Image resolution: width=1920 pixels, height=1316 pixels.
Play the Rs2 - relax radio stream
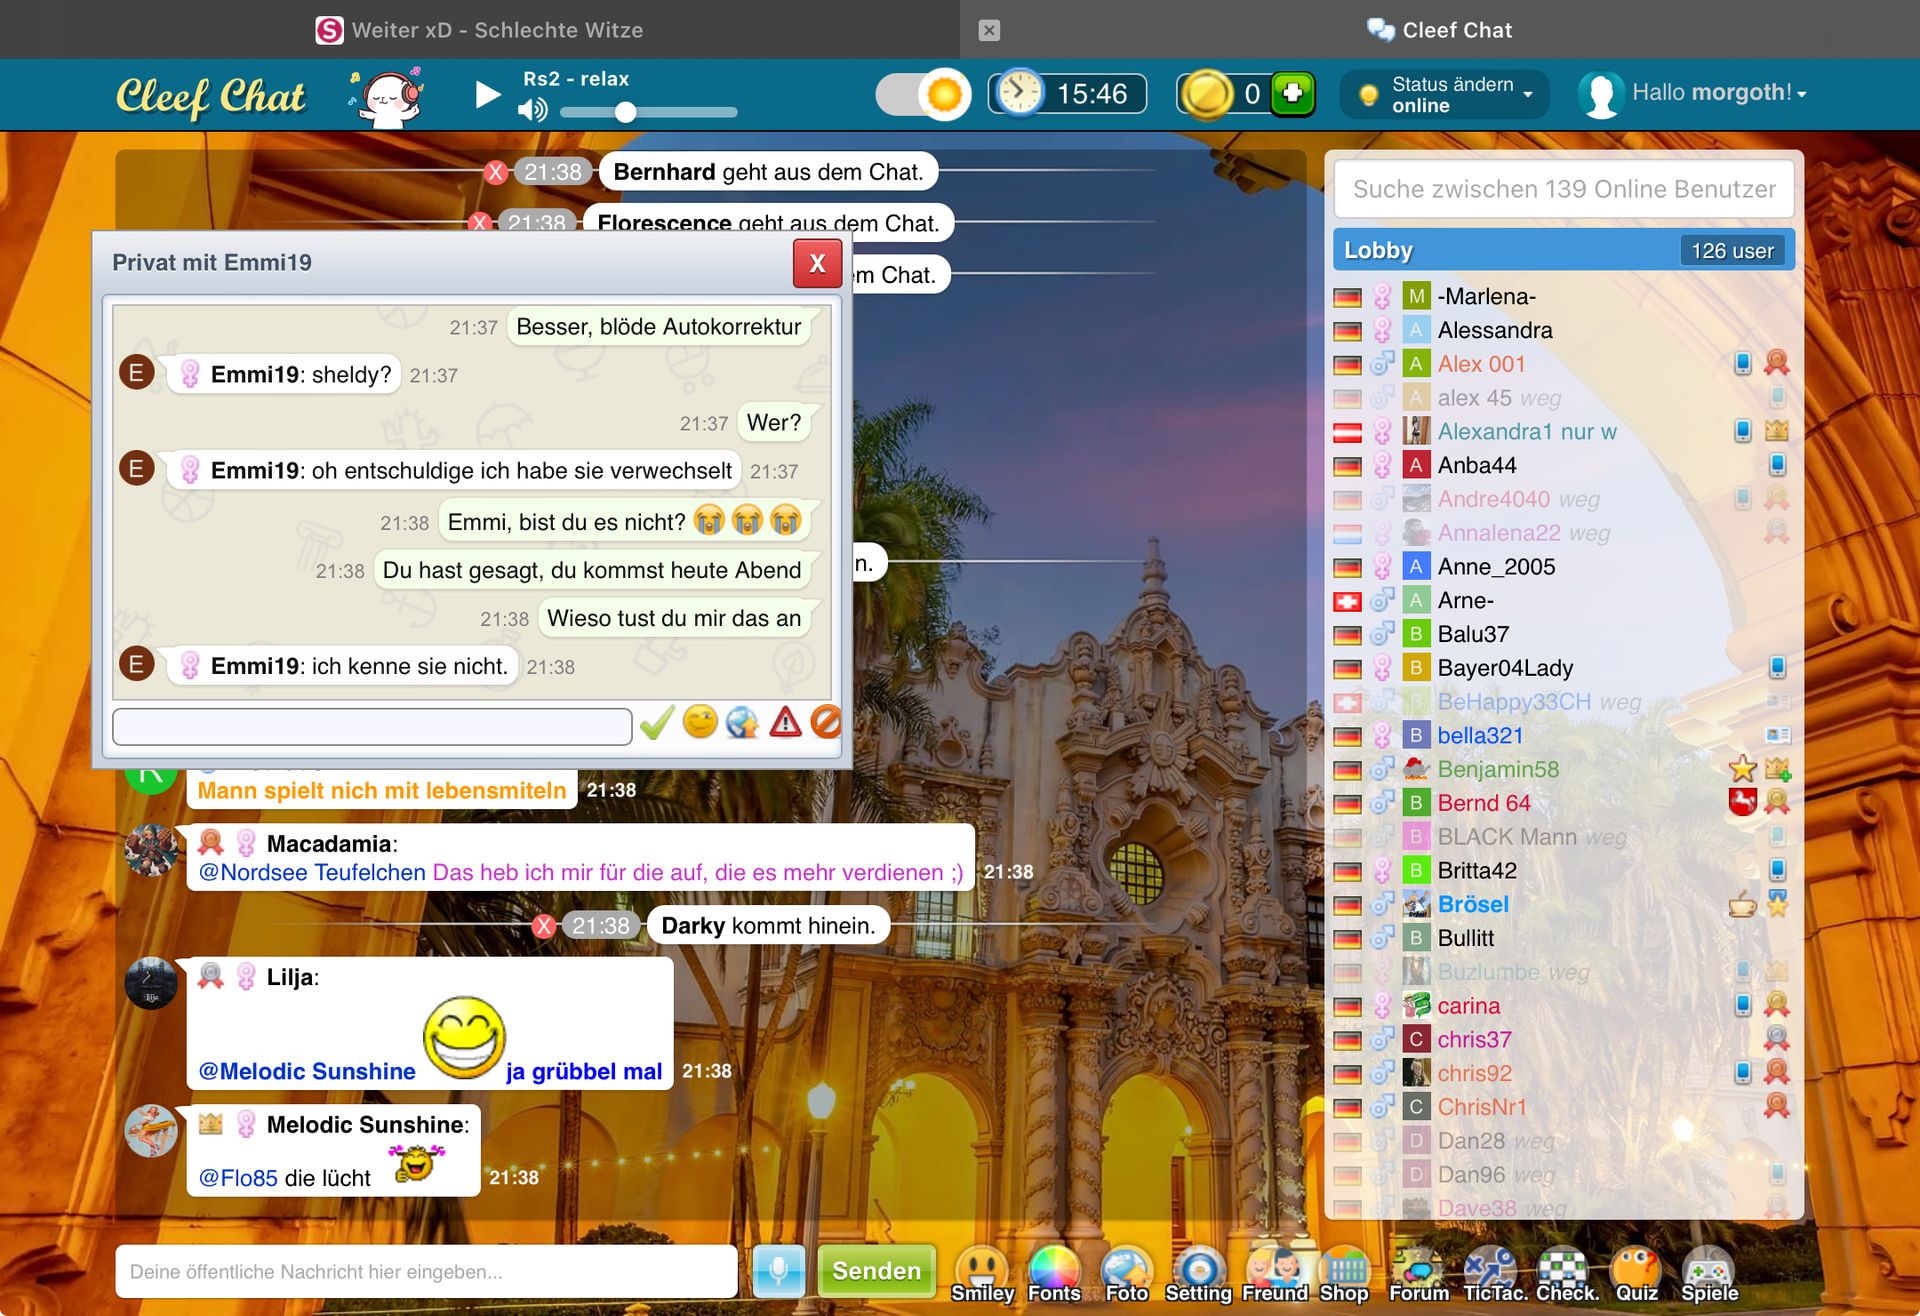[x=487, y=95]
